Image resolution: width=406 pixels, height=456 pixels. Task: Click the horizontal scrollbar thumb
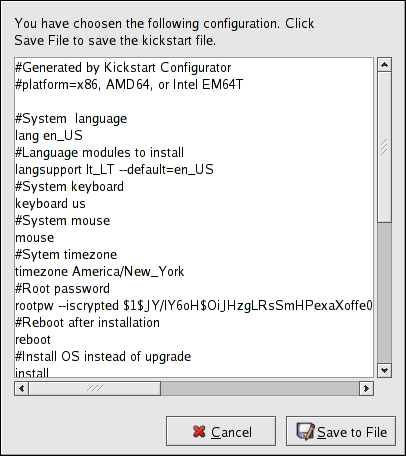(95, 388)
